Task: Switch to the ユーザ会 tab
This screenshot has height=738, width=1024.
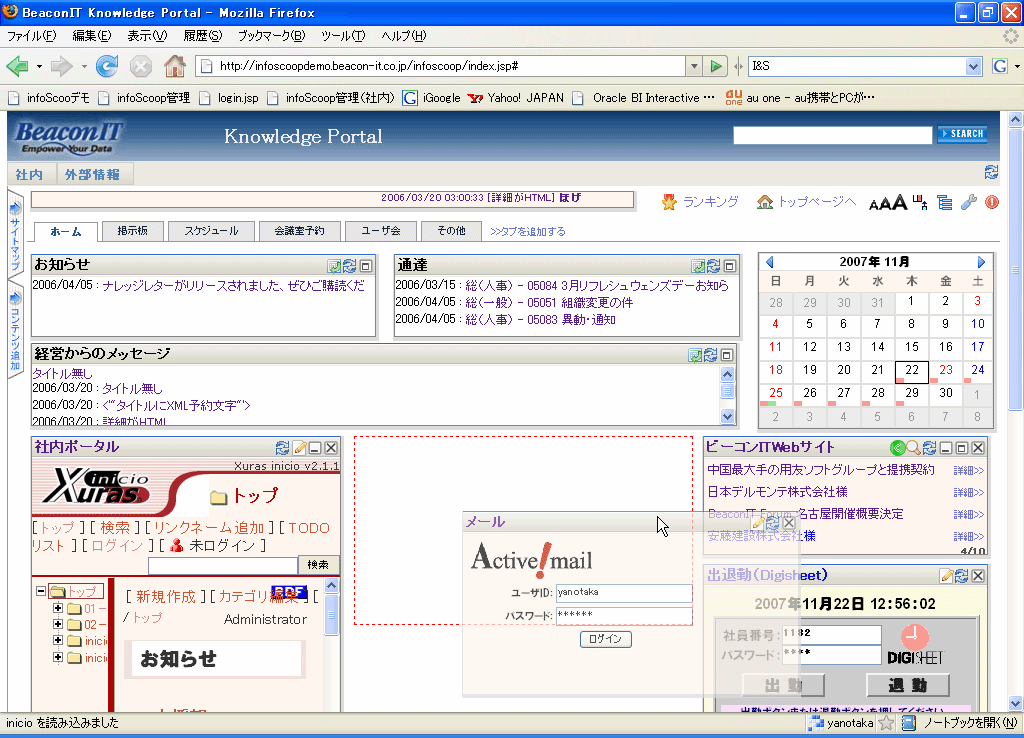Action: 381,231
